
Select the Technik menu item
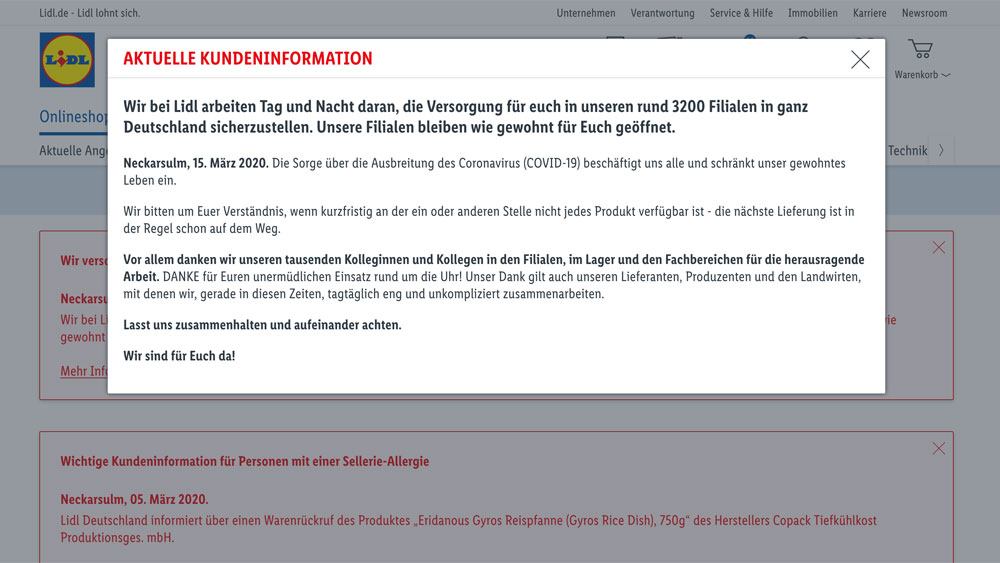908,150
